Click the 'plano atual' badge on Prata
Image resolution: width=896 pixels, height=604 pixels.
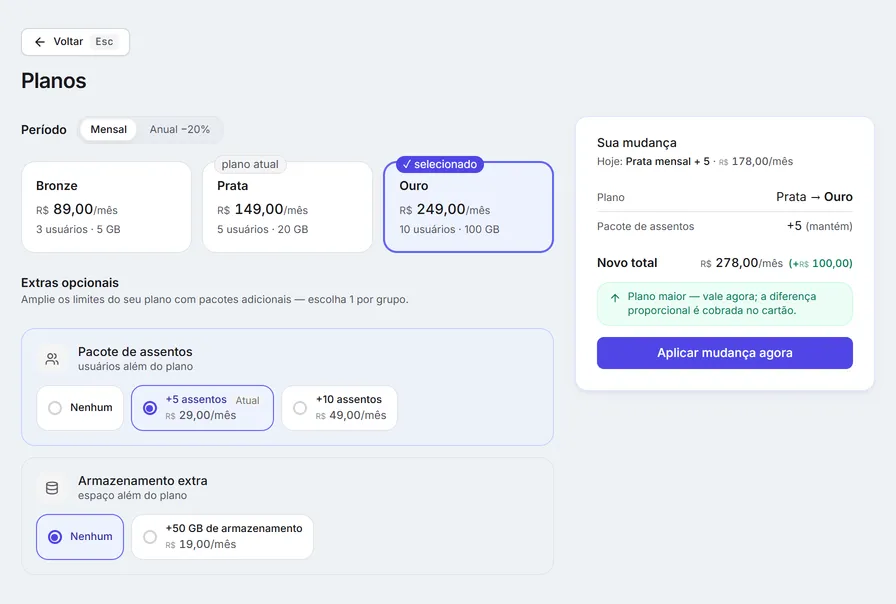(x=250, y=165)
